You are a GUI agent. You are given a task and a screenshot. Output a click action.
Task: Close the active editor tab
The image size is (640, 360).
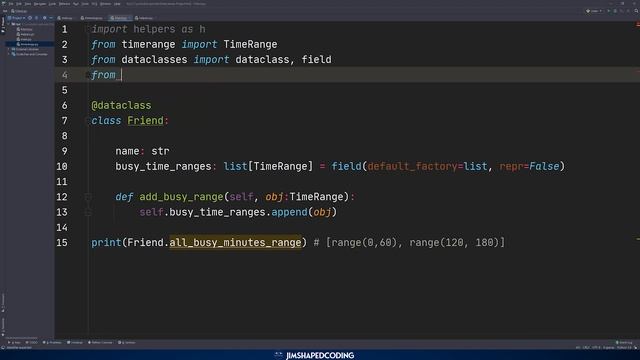pos(129,18)
